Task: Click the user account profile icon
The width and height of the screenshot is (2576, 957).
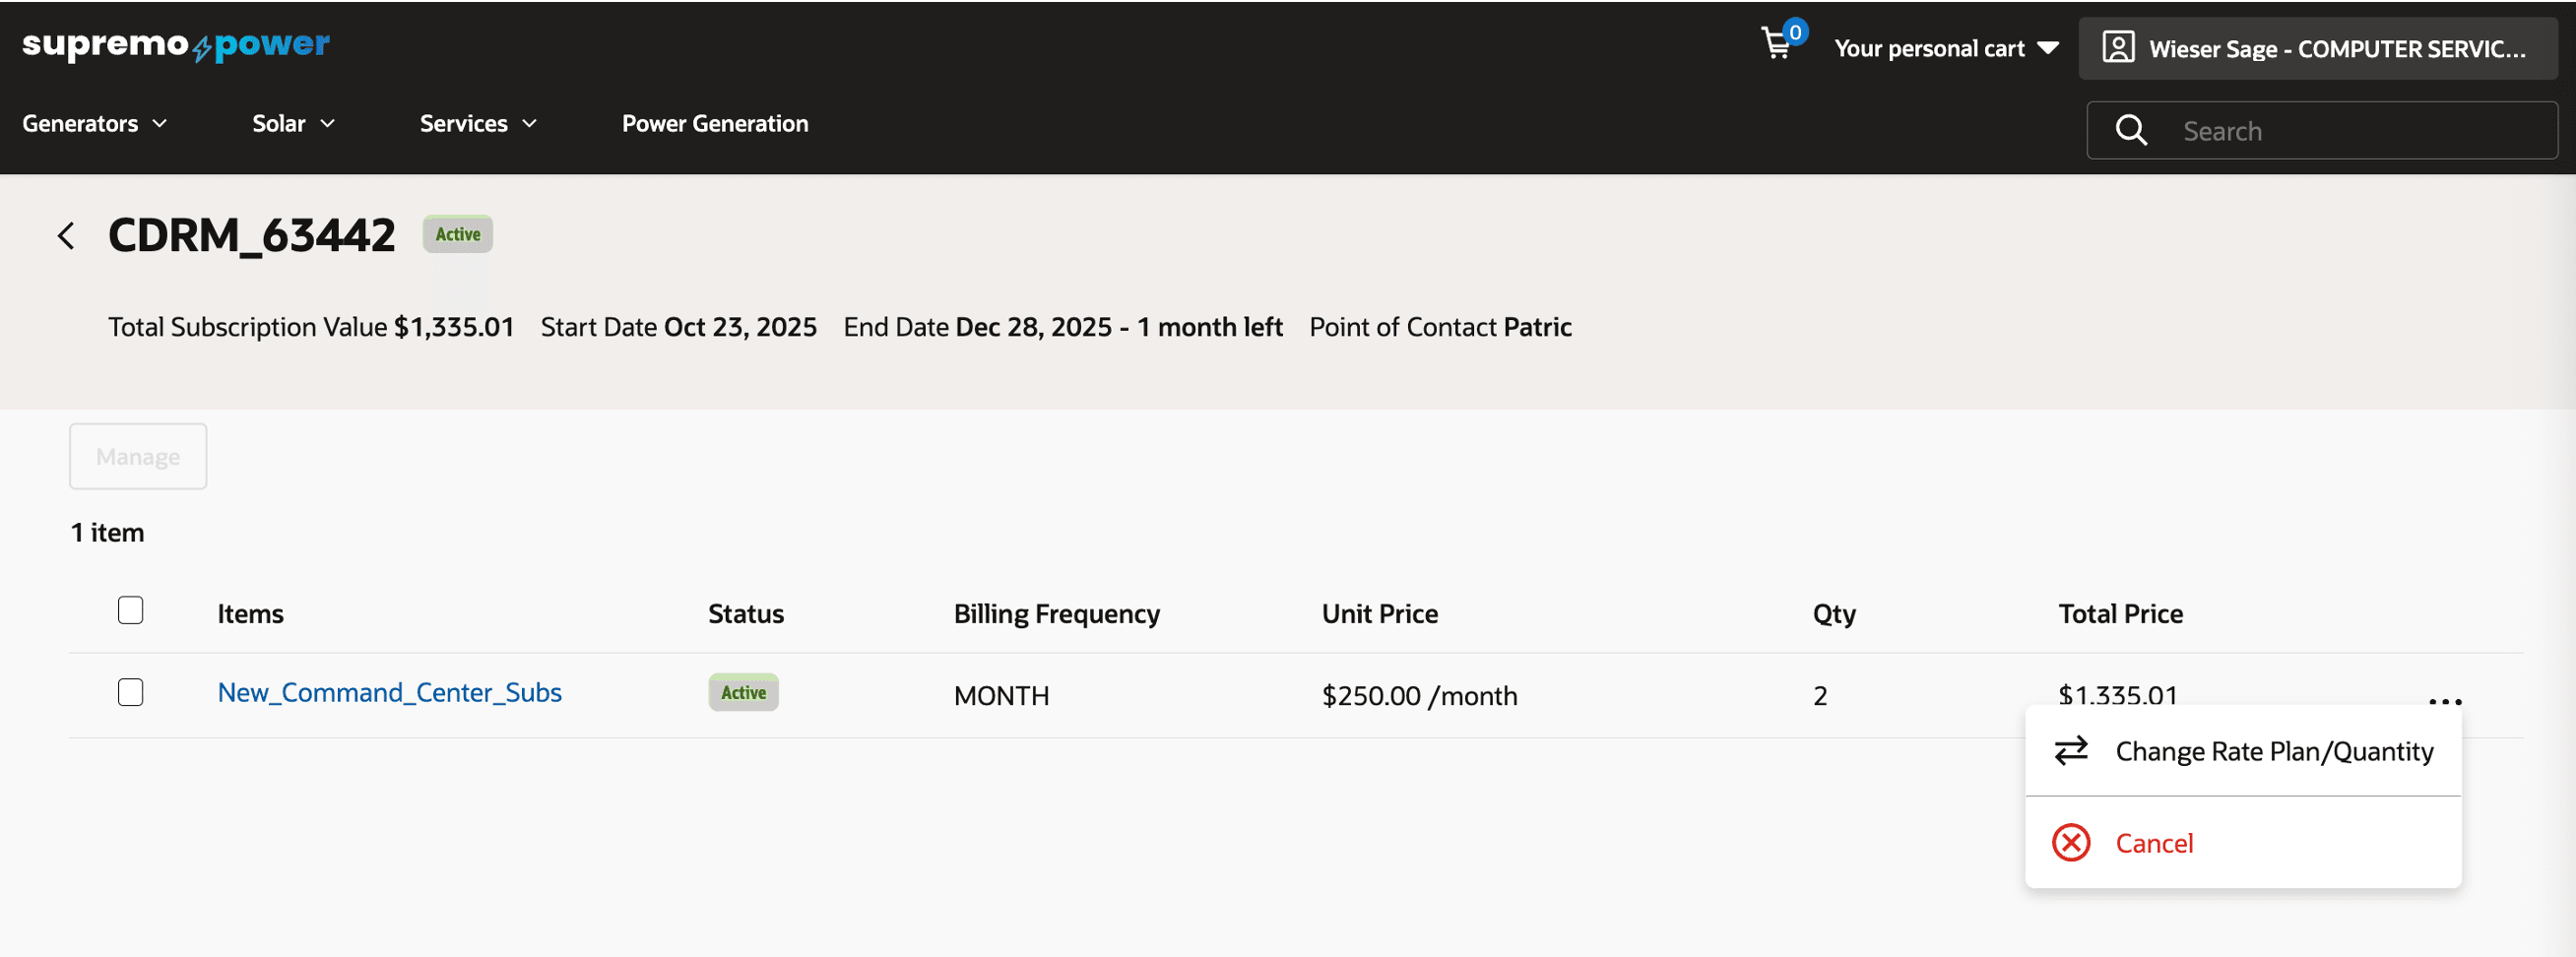Action: (x=2117, y=48)
